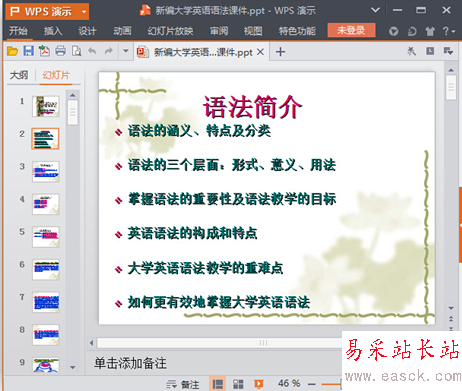Click the thumbnail pane scrollbar handle
Screen dimensions: 462x391
pos(73,113)
